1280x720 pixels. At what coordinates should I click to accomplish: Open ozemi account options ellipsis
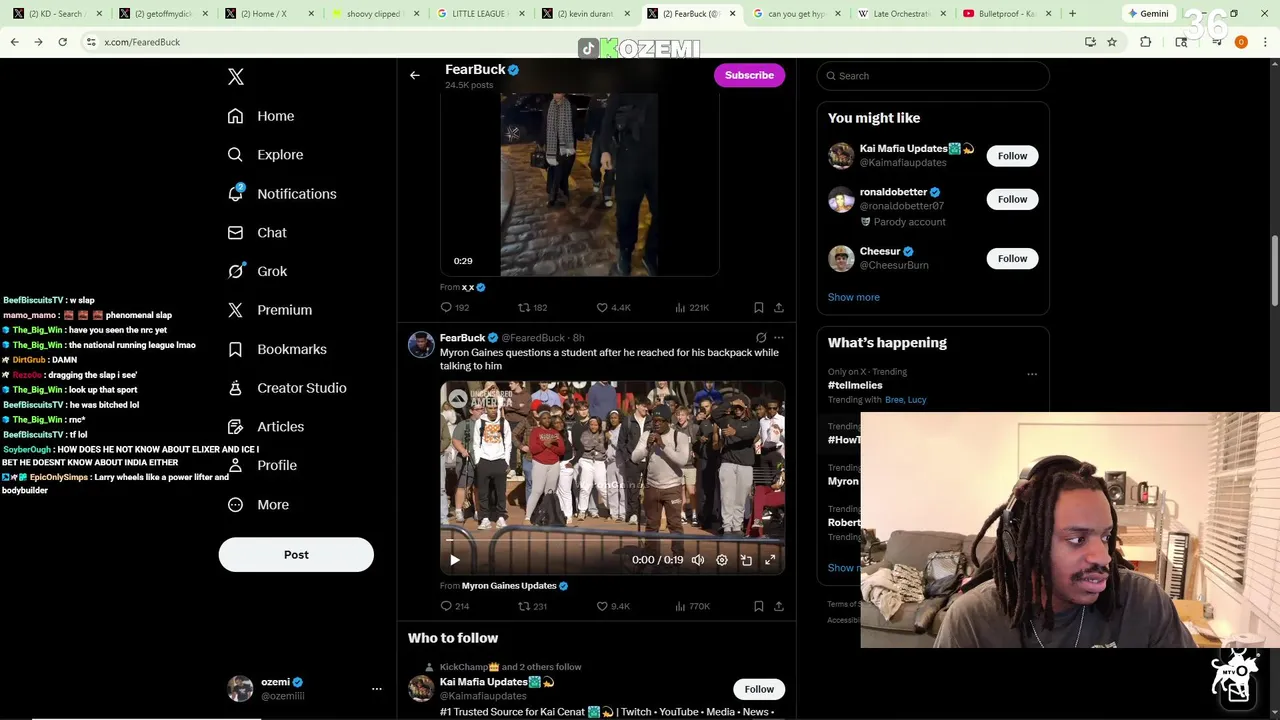point(377,689)
